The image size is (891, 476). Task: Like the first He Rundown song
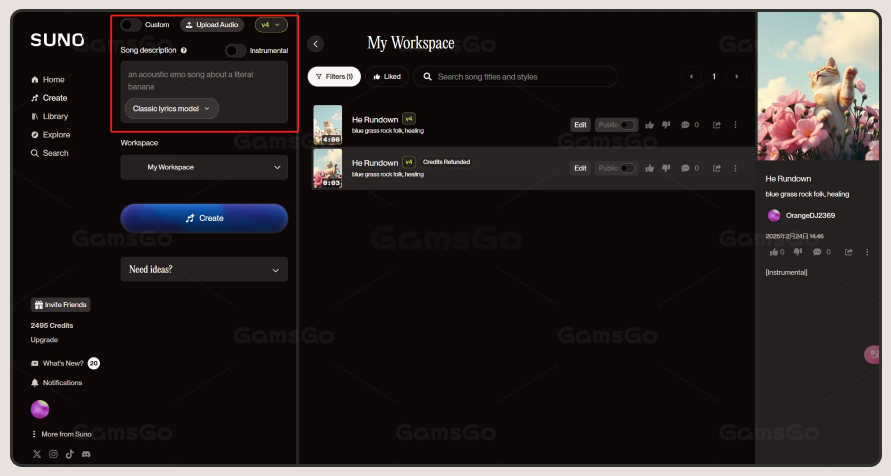click(x=649, y=125)
